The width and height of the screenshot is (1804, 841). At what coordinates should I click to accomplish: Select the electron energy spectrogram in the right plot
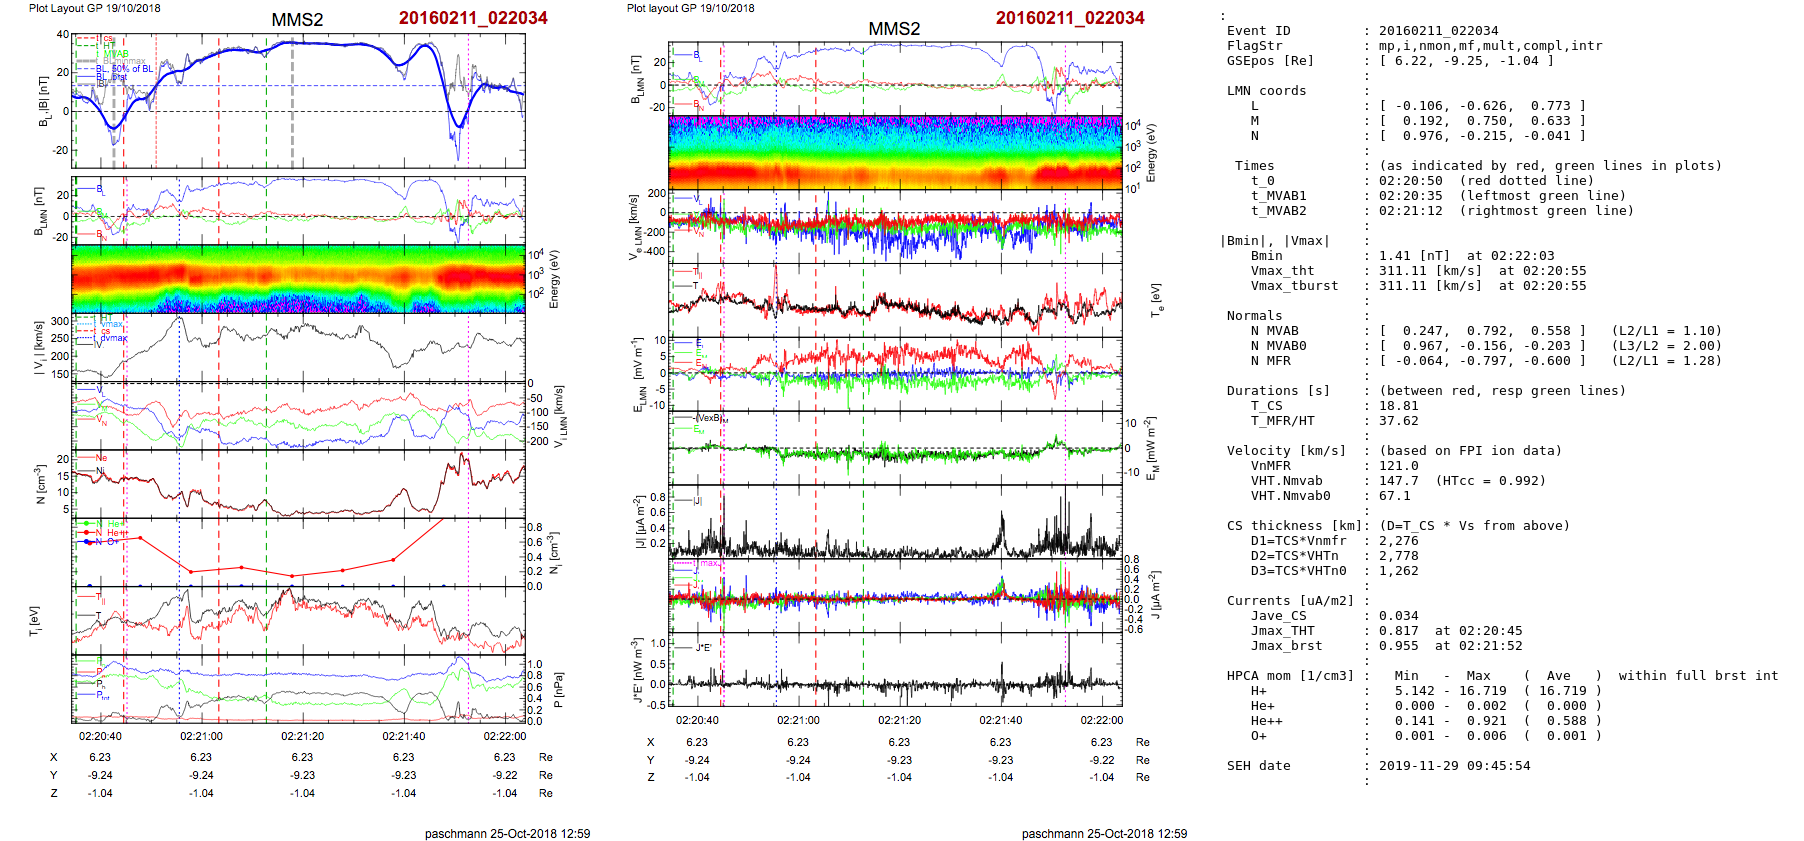[895, 152]
